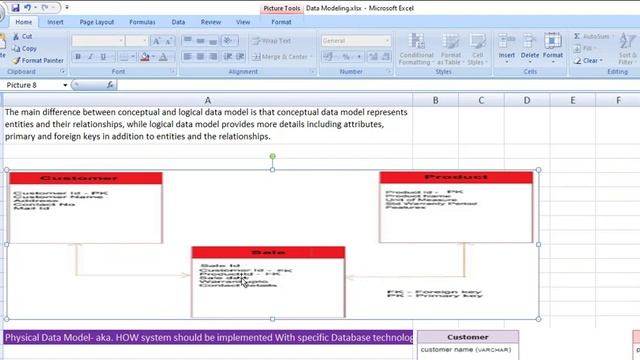
Task: Click the green rotation handle of picture
Action: (273, 156)
